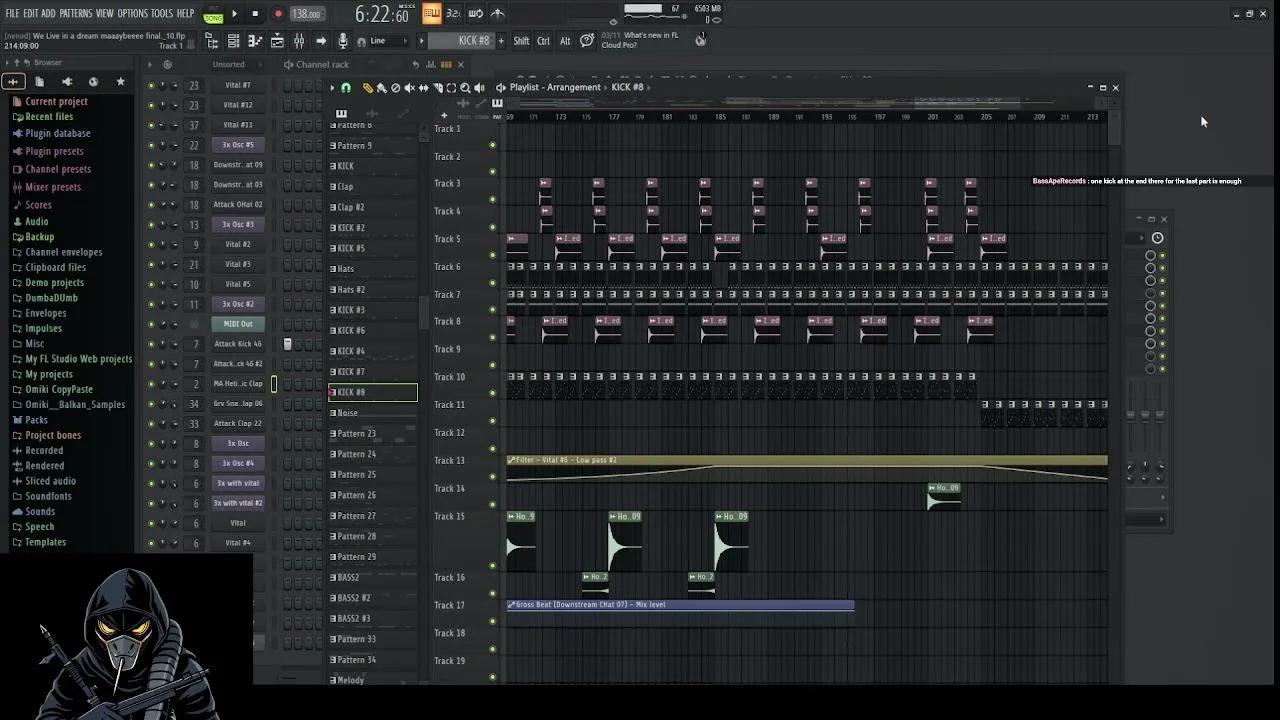1280x720 pixels.
Task: Open the TOOLS menu
Action: (162, 13)
